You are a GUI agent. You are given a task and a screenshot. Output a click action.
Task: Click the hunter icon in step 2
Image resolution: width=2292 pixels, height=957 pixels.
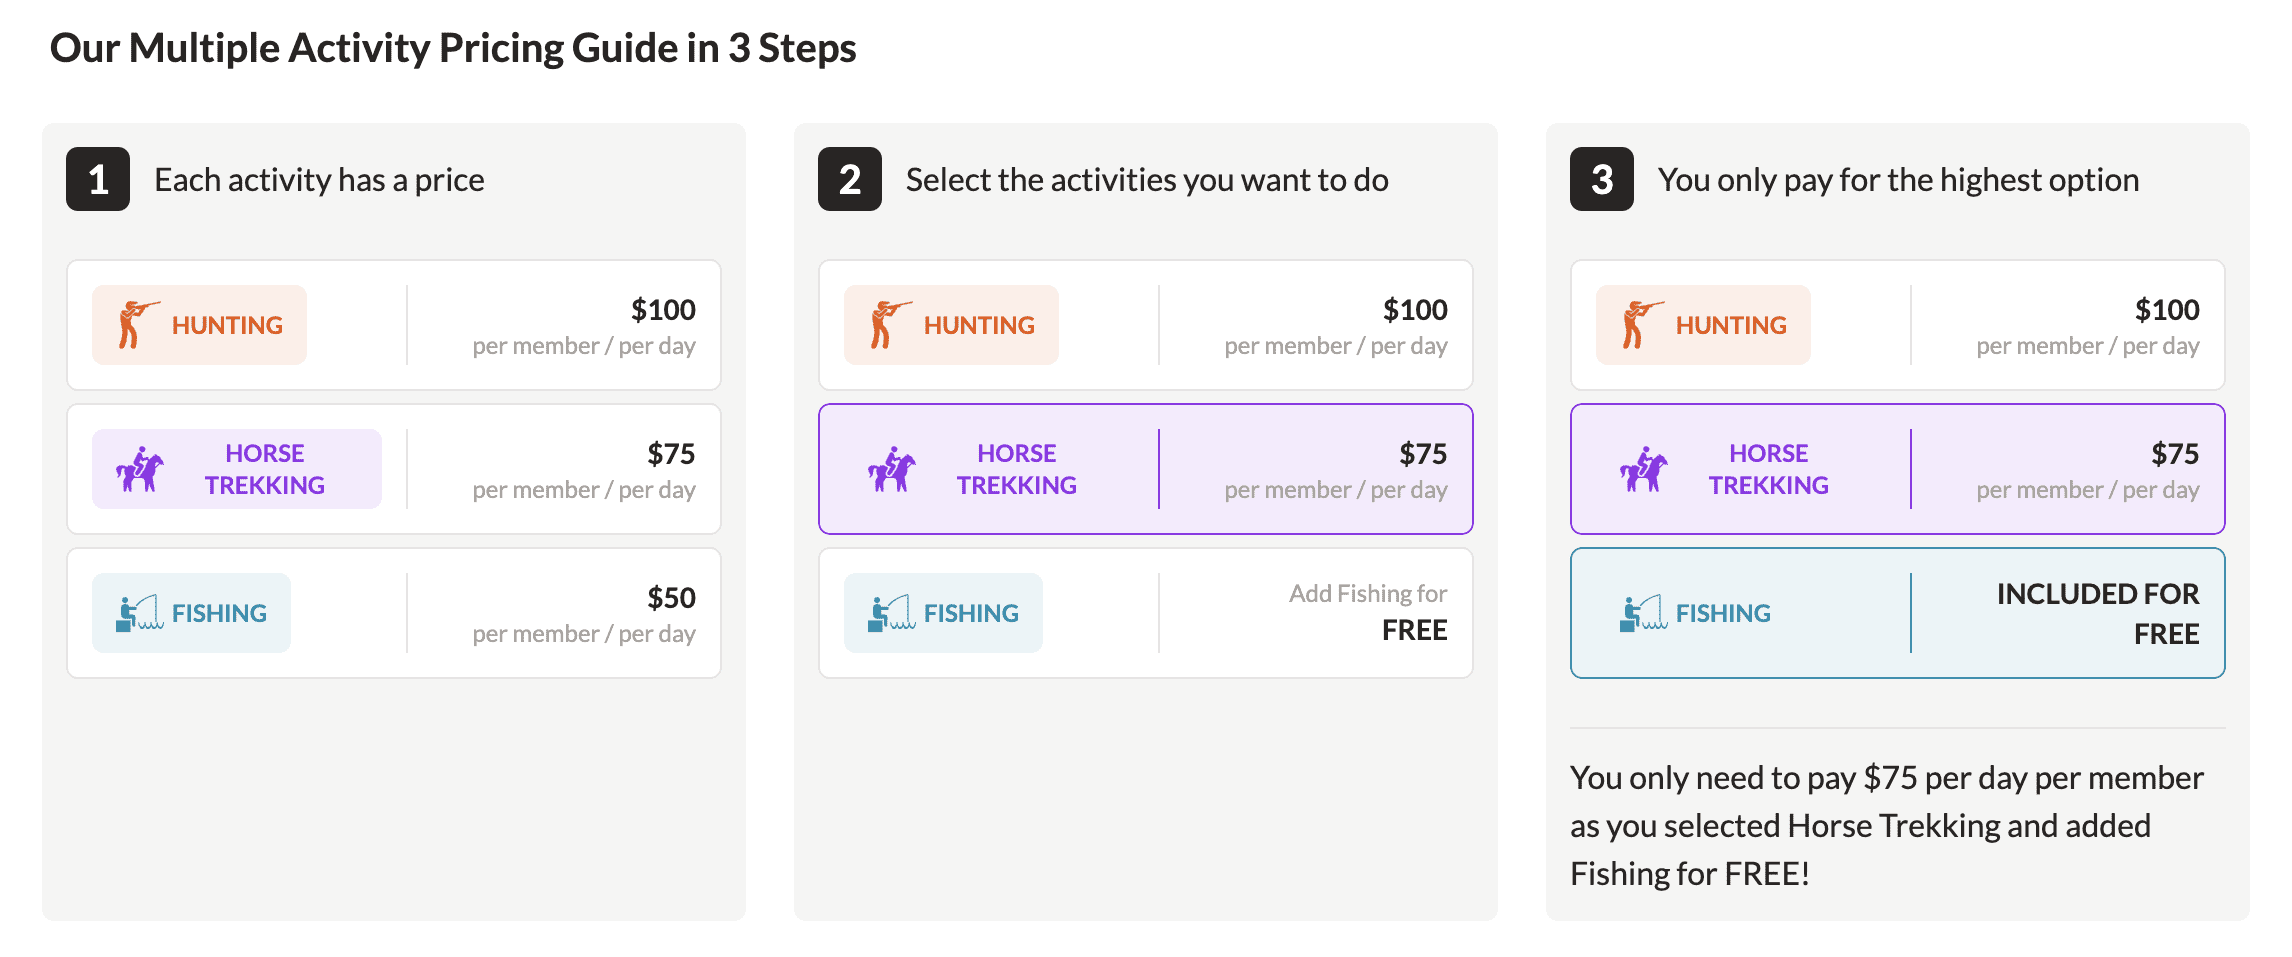(x=890, y=324)
